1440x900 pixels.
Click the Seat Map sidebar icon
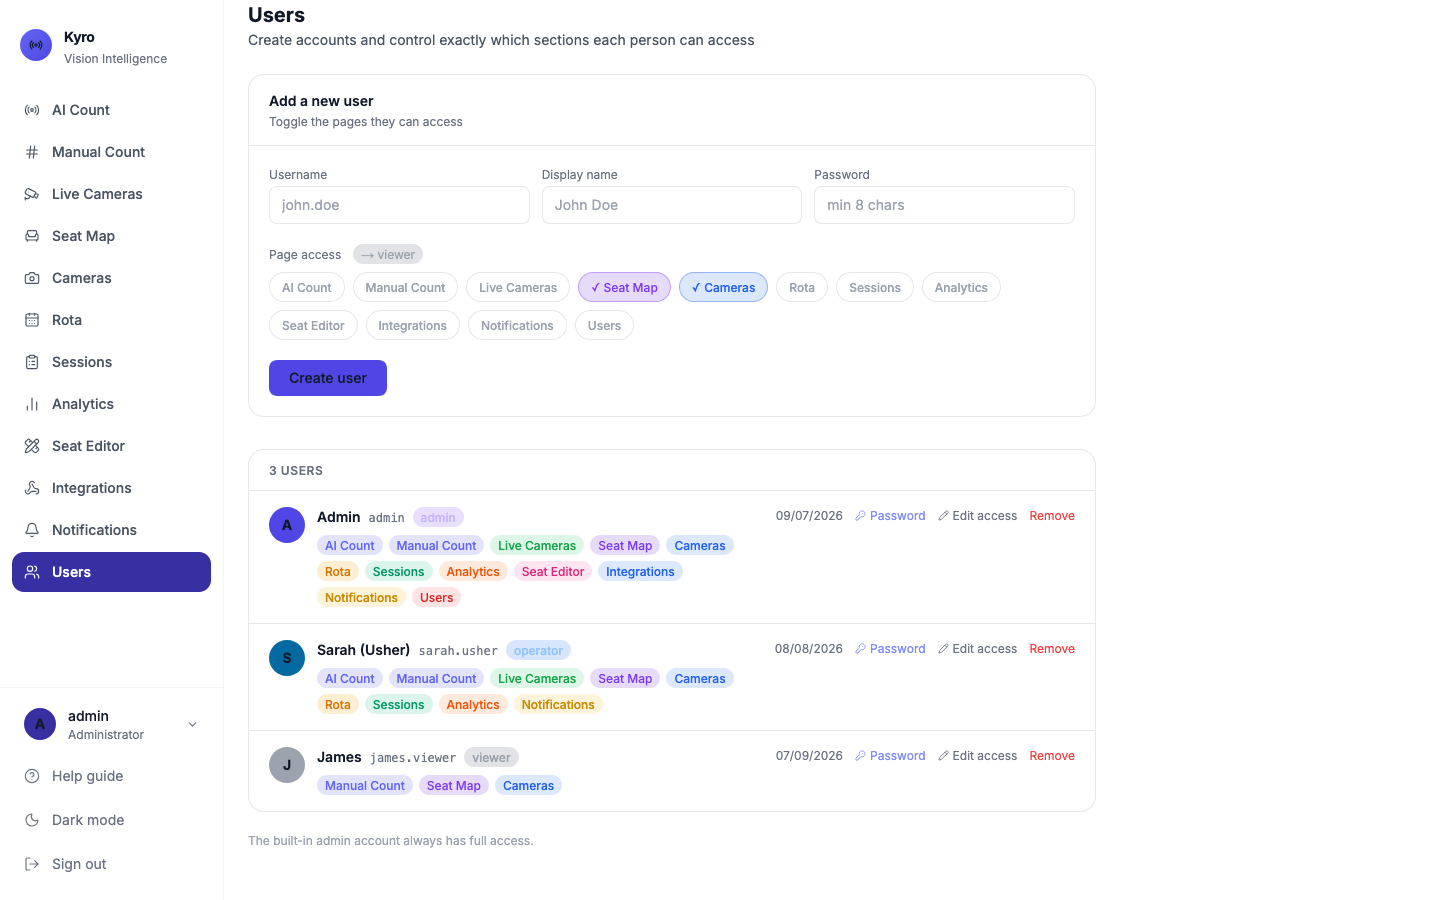tap(32, 236)
